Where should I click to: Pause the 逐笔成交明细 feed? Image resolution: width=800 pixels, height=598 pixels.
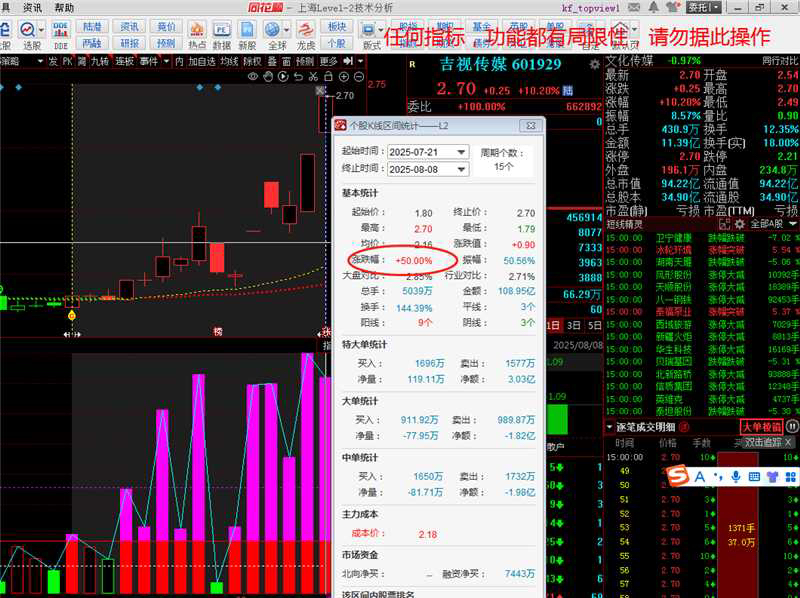791,427
